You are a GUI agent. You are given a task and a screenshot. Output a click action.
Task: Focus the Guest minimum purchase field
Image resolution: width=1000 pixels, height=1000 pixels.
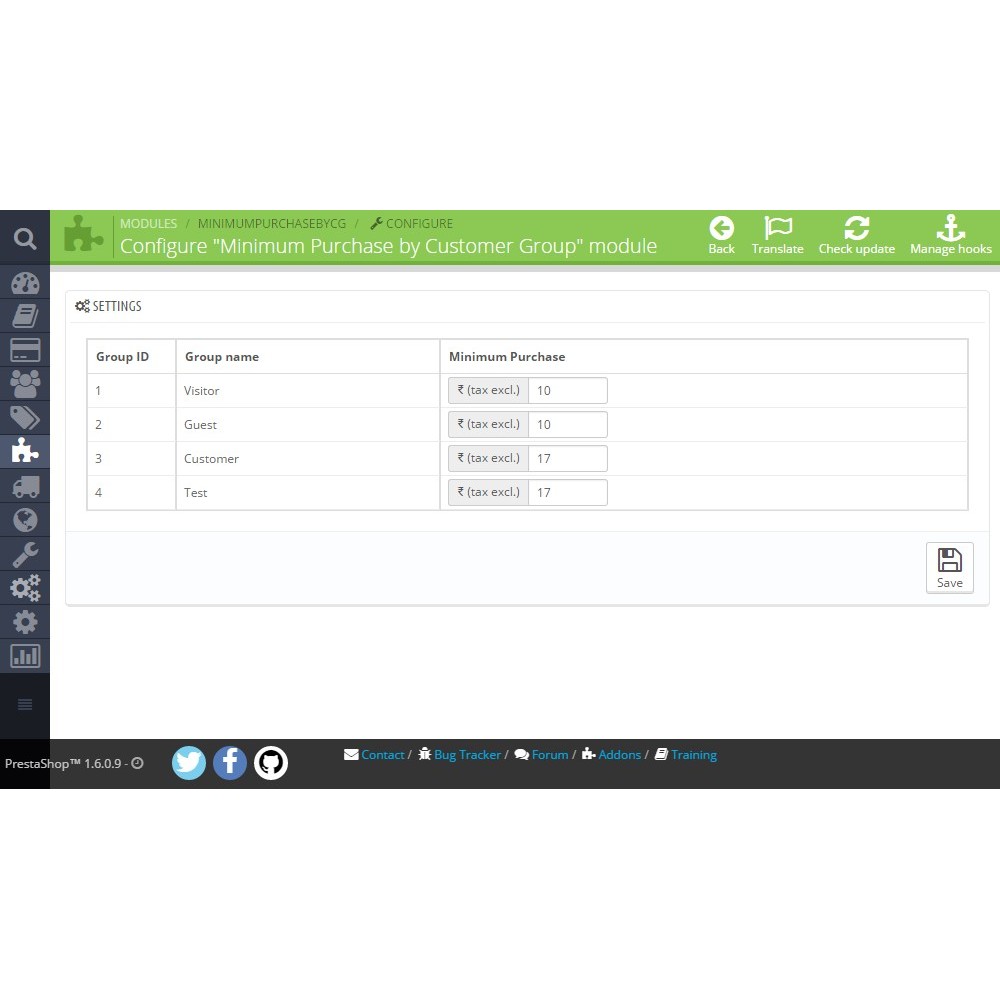pyautogui.click(x=568, y=424)
